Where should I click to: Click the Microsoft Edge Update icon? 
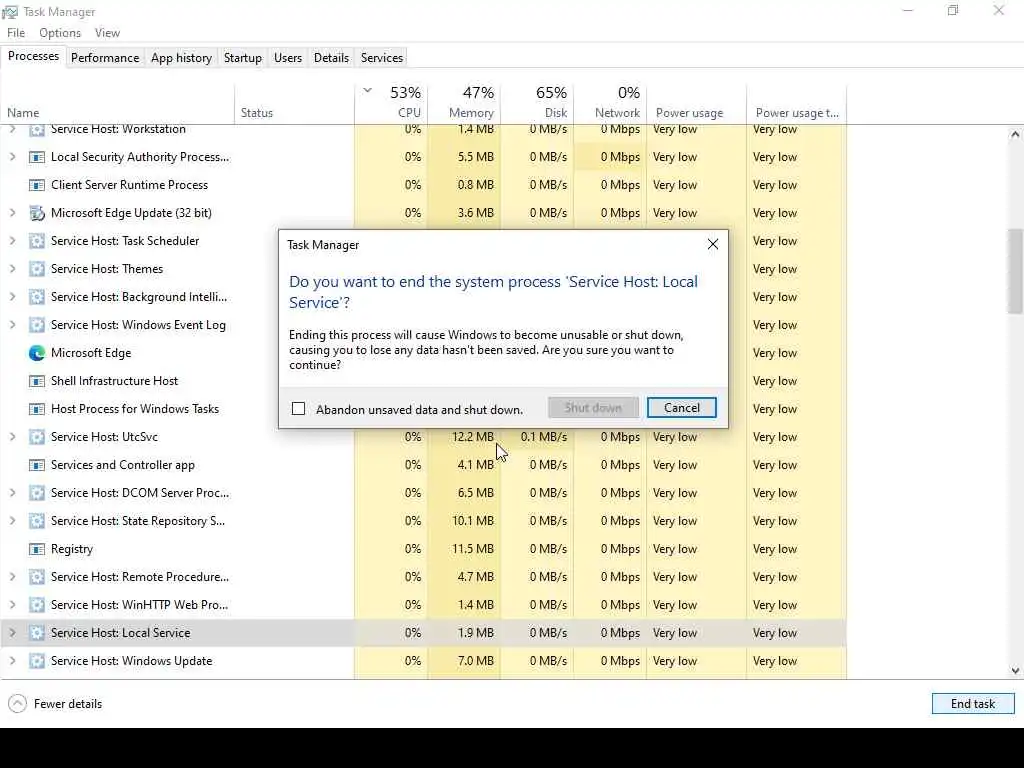37,213
